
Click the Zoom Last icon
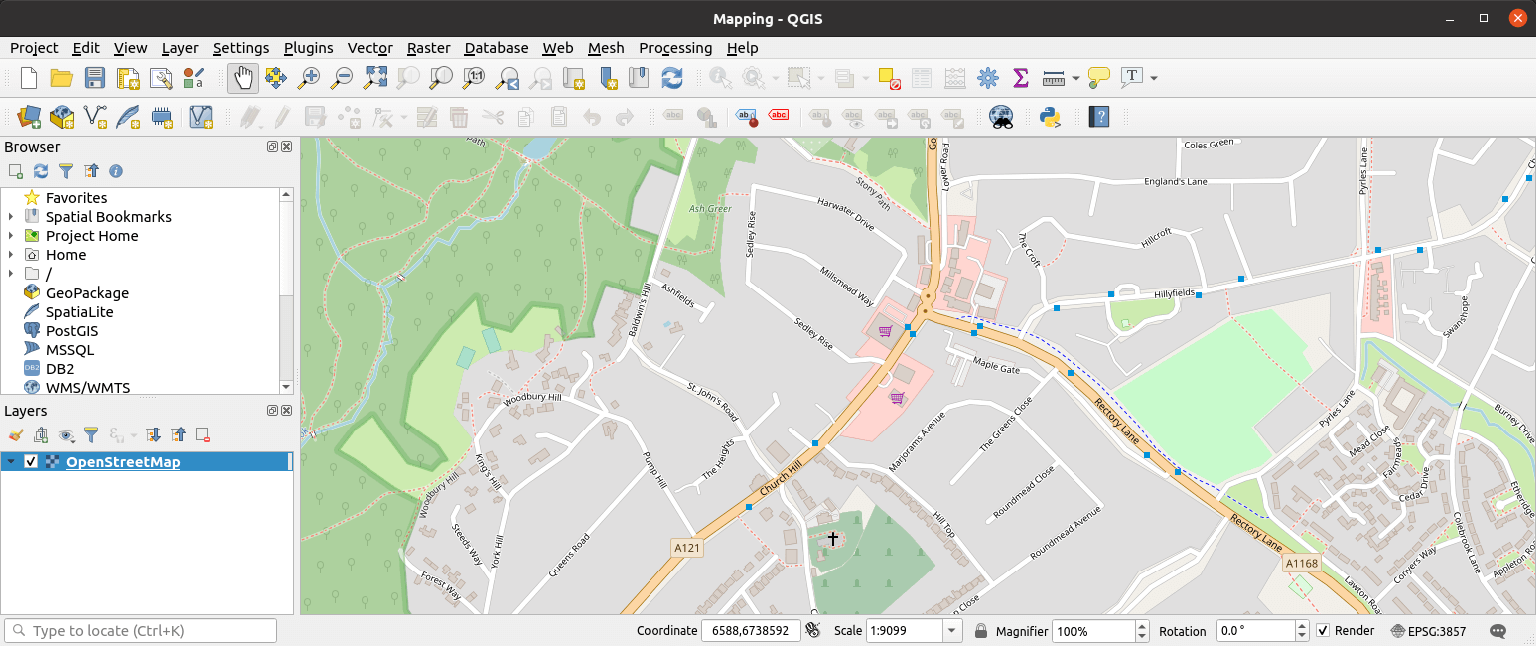pos(508,78)
